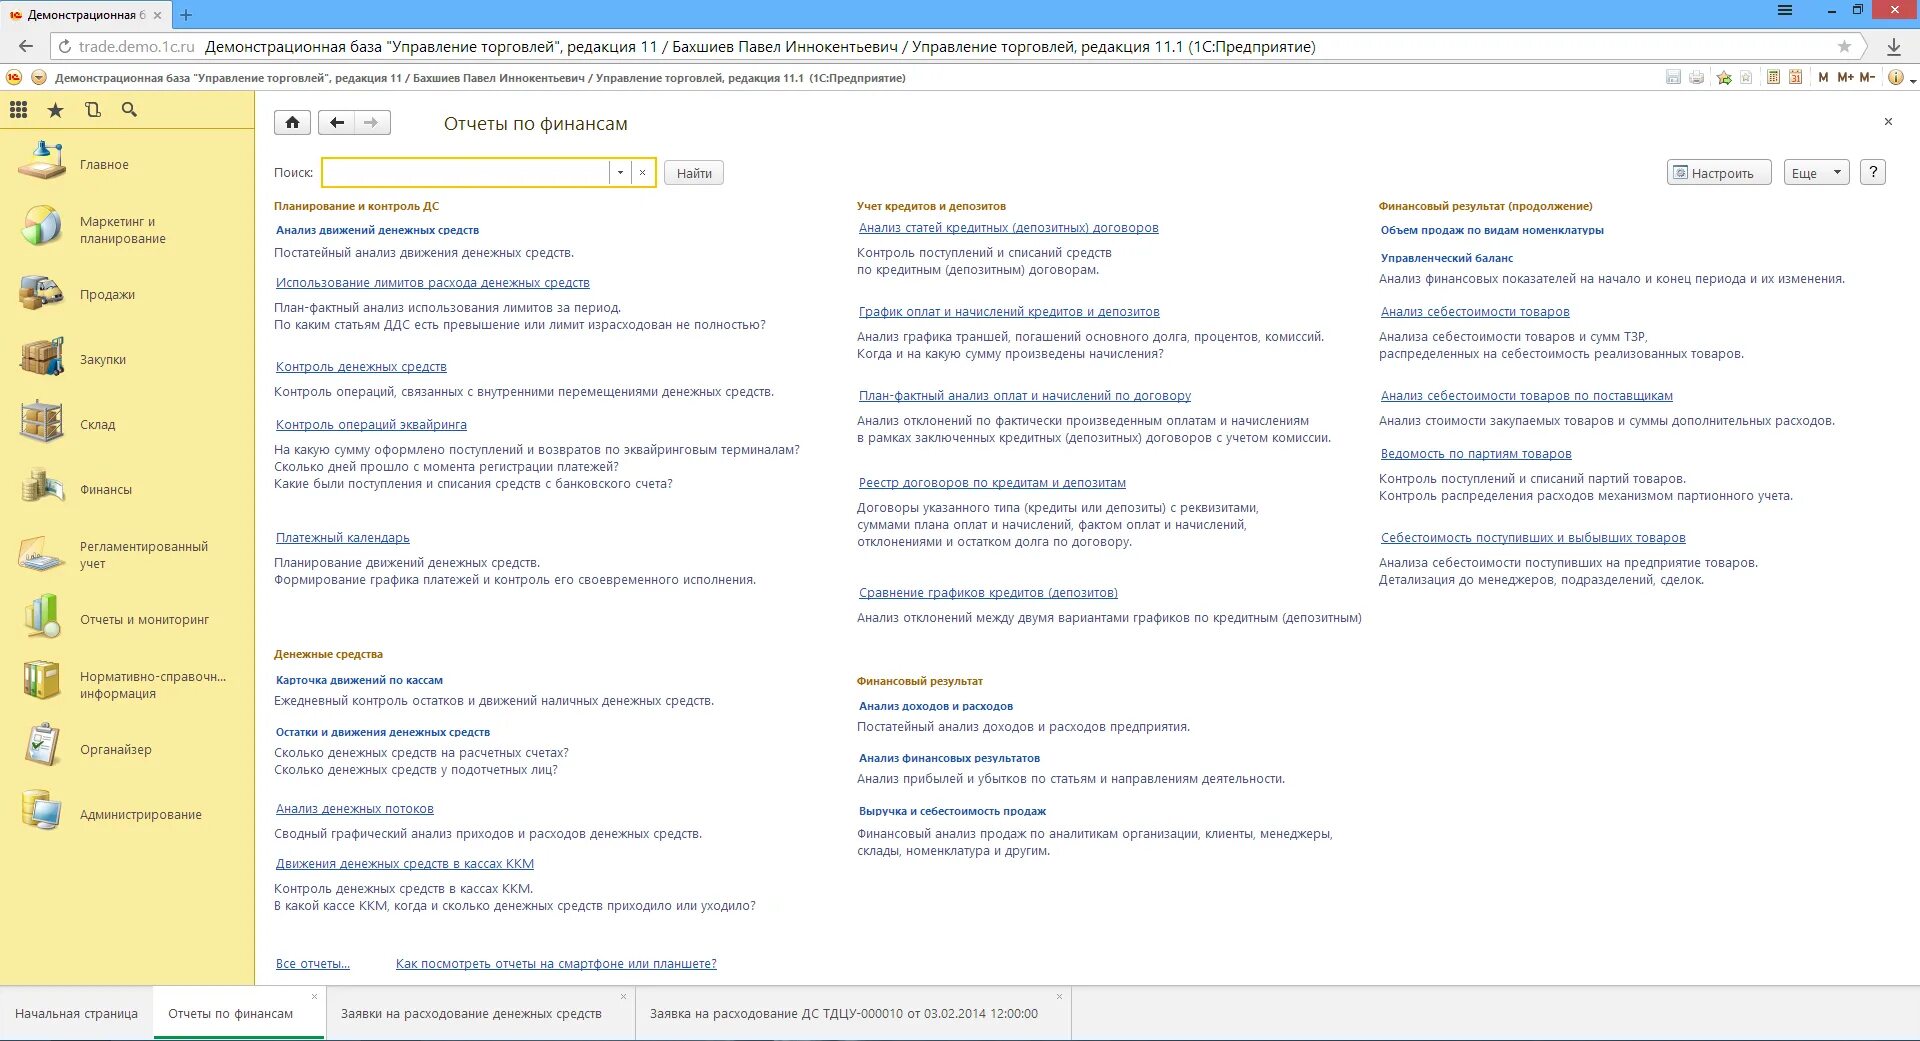Click the Print icon in the top toolbar
Screen dimensions: 1920x1041
tap(1697, 77)
